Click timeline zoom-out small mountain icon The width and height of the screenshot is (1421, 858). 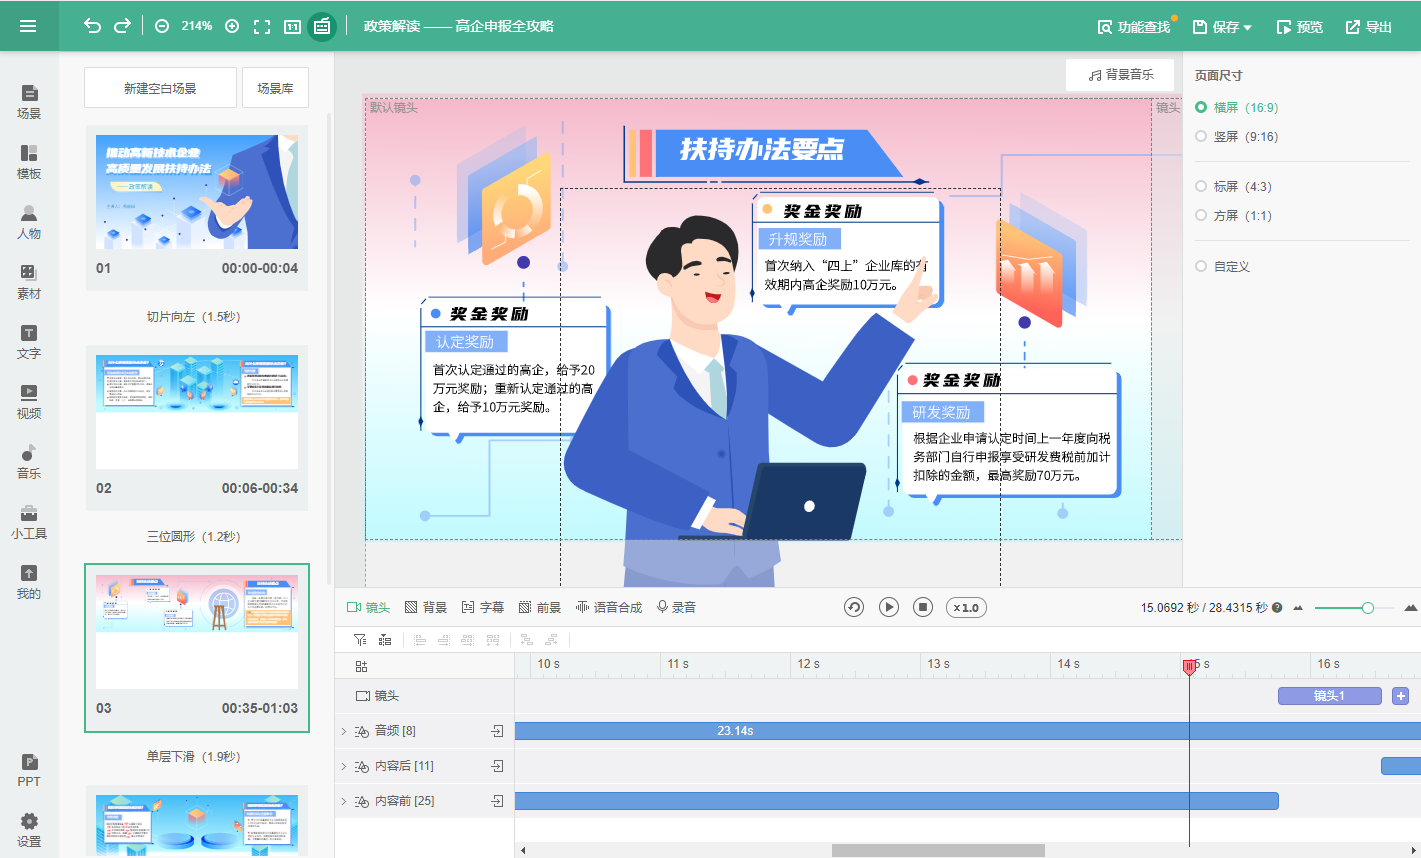(x=1298, y=607)
